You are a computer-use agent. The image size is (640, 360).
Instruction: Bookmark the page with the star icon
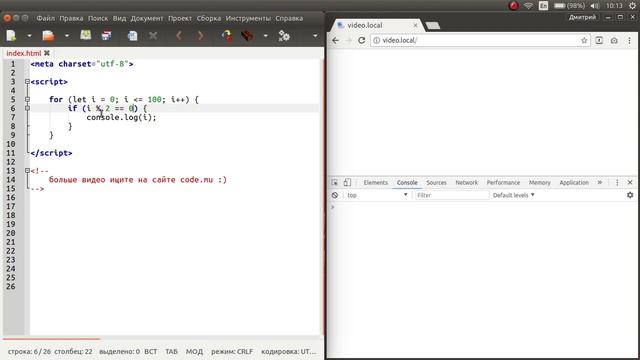[x=584, y=40]
